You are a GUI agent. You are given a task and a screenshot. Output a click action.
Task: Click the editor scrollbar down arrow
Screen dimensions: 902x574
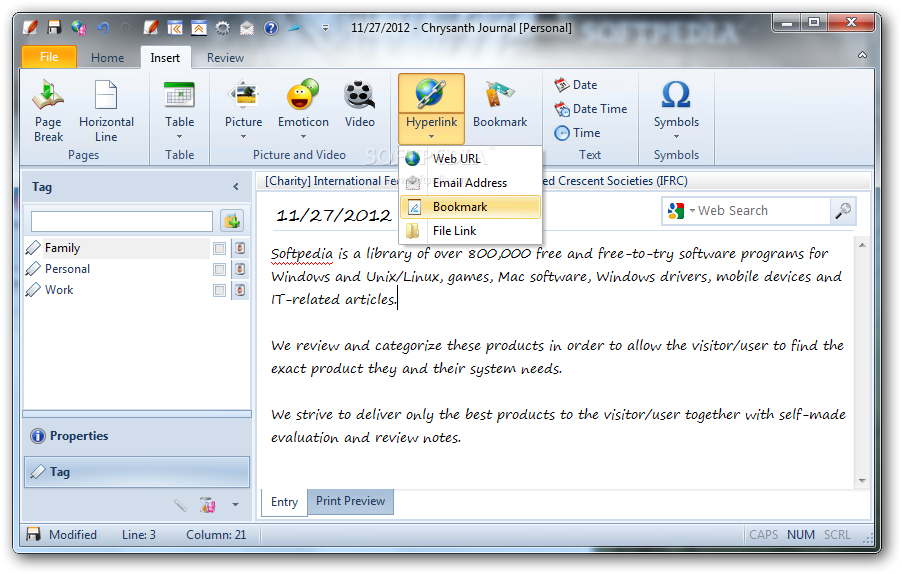[x=862, y=481]
